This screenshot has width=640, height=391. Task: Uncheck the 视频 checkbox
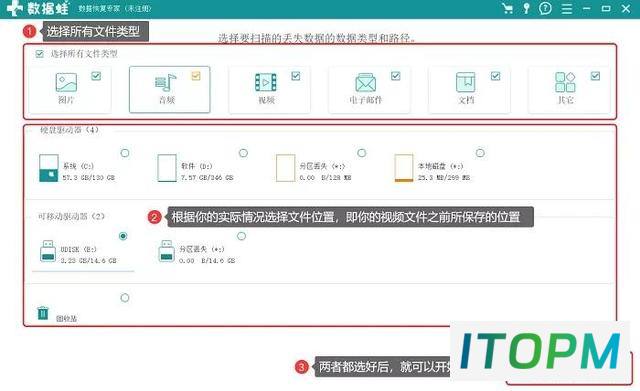point(296,76)
